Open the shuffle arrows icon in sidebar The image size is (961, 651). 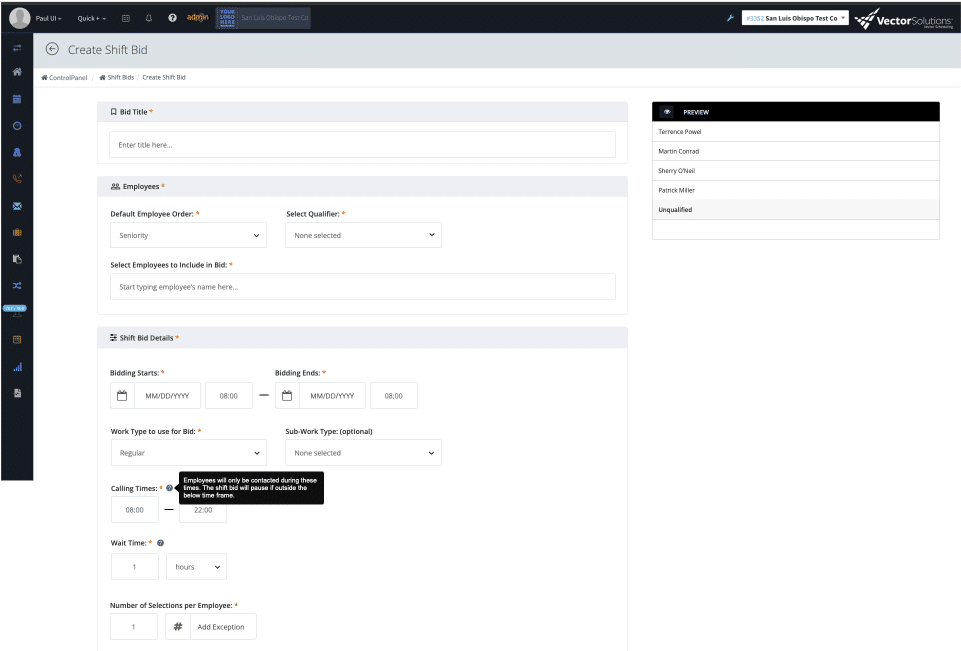17,286
